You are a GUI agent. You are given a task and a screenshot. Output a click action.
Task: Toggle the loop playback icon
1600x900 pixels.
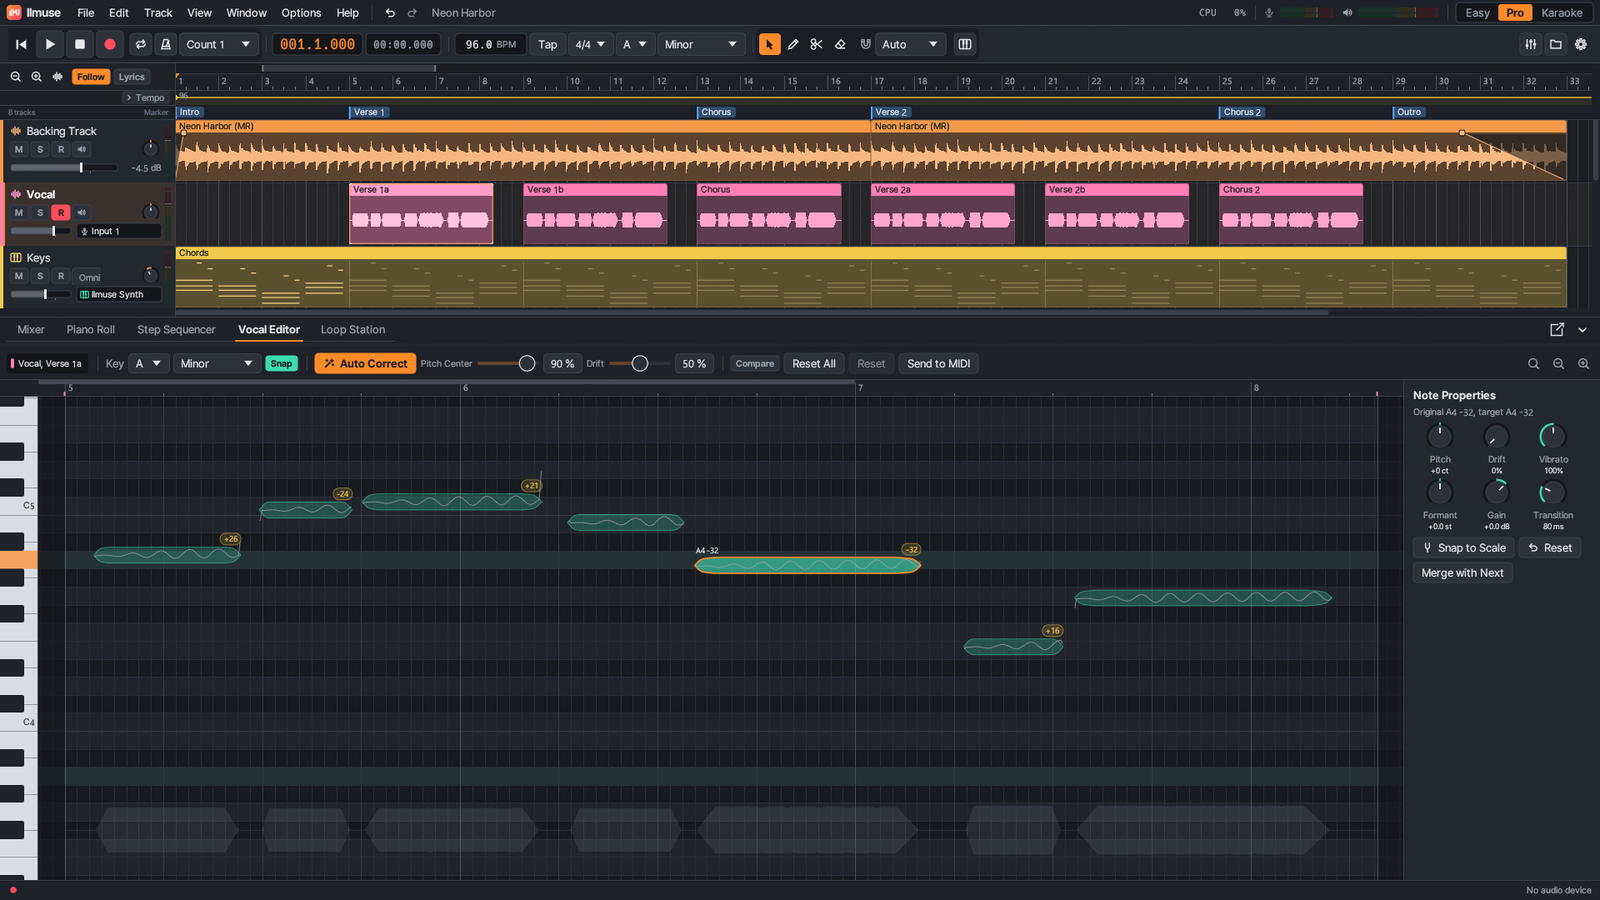click(141, 44)
